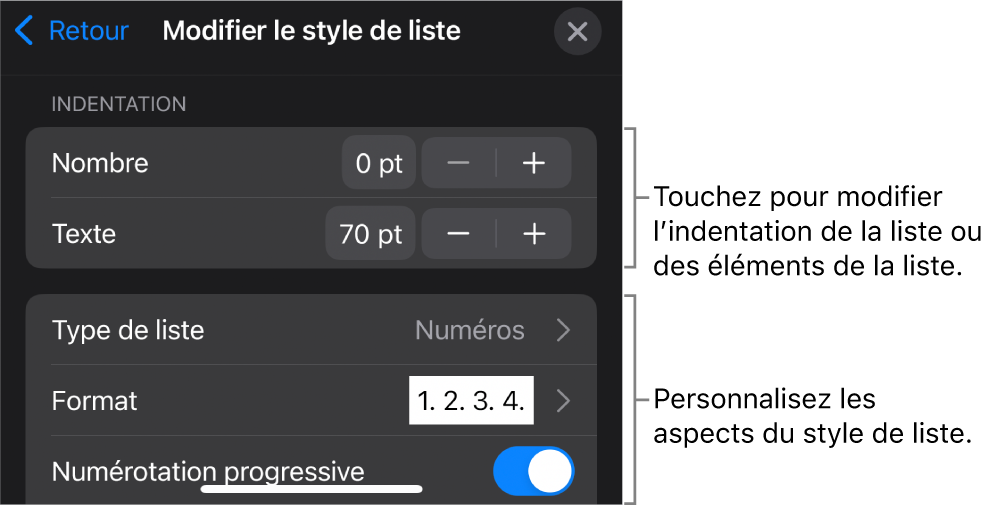Open Type de liste chevron
The image size is (995, 505).
click(564, 330)
